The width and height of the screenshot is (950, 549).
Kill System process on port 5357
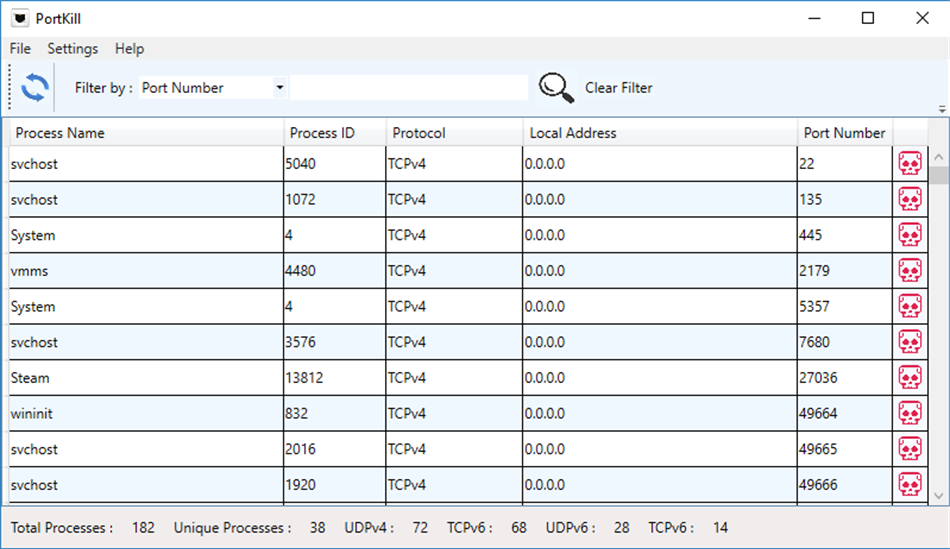coord(909,307)
